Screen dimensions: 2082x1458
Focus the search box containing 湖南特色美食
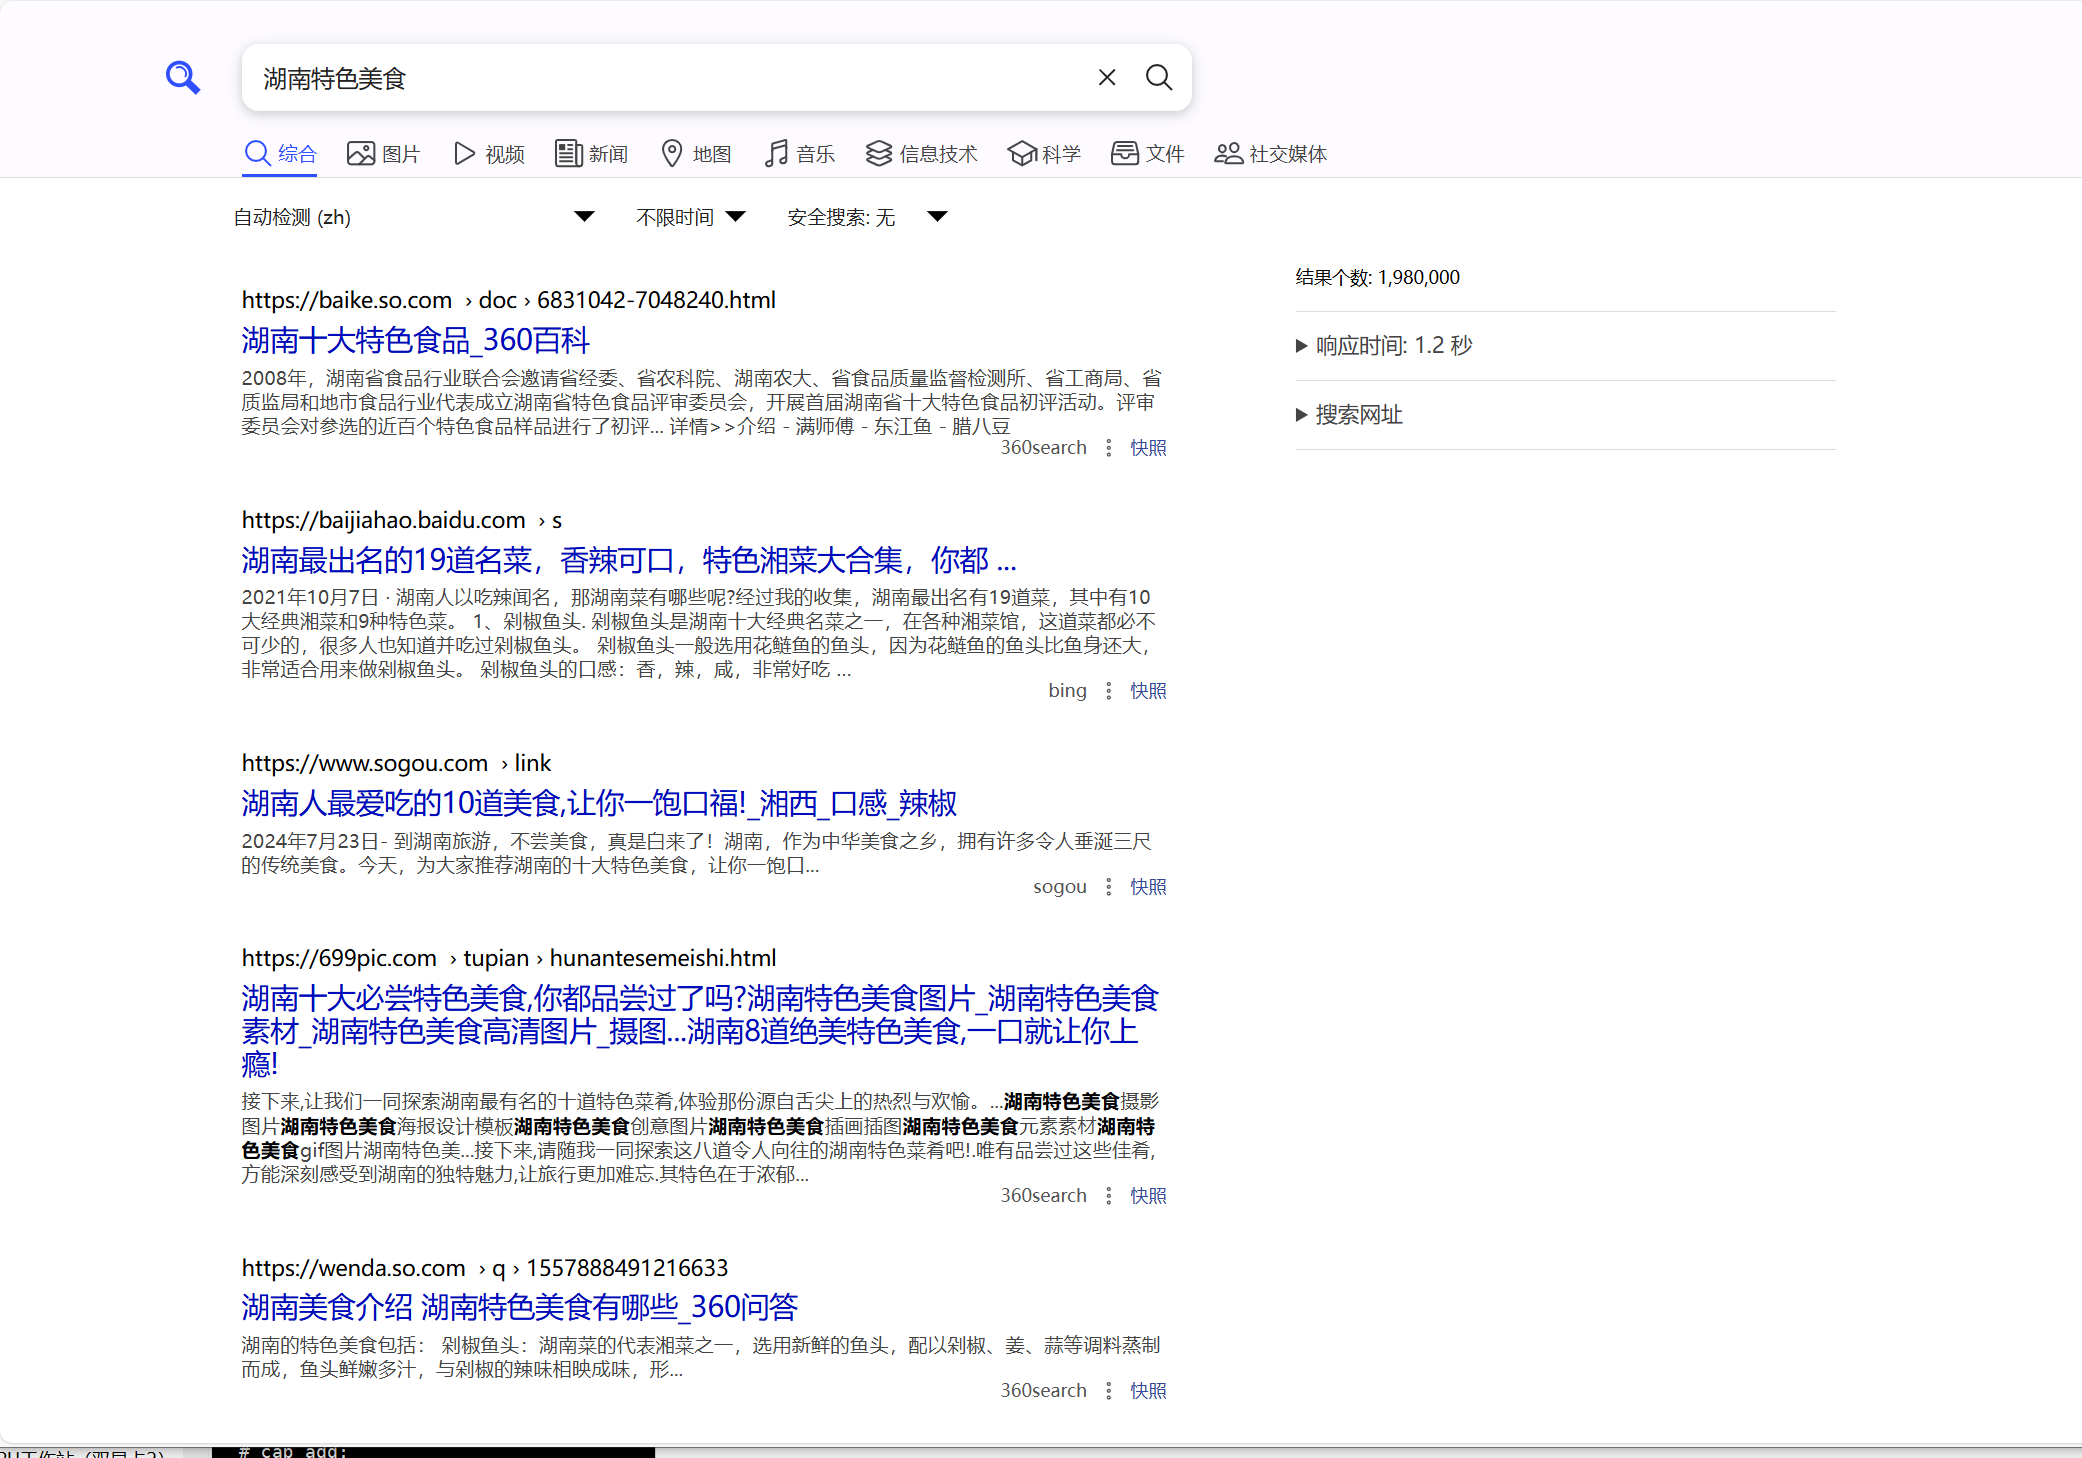click(x=670, y=78)
